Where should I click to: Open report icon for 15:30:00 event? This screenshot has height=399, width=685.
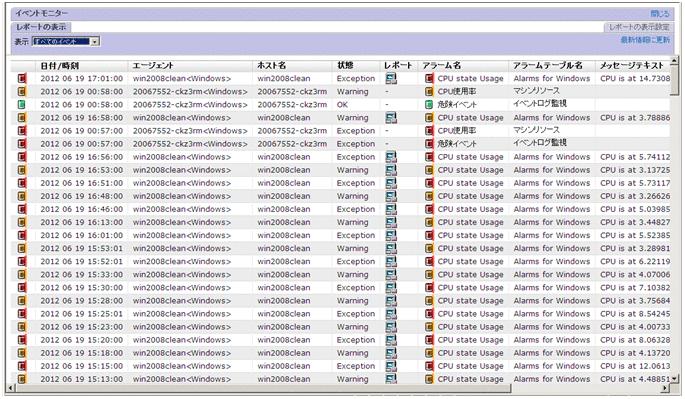pos(391,288)
